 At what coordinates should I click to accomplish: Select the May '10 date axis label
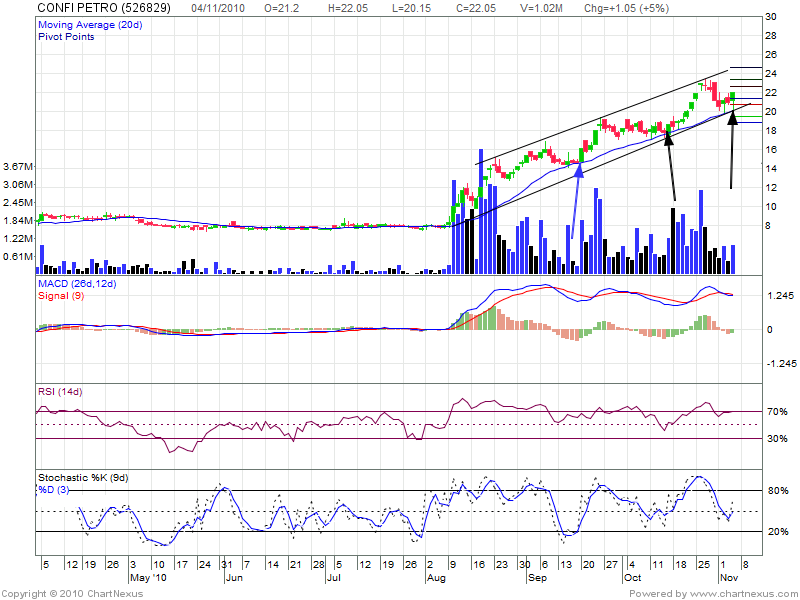[147, 578]
